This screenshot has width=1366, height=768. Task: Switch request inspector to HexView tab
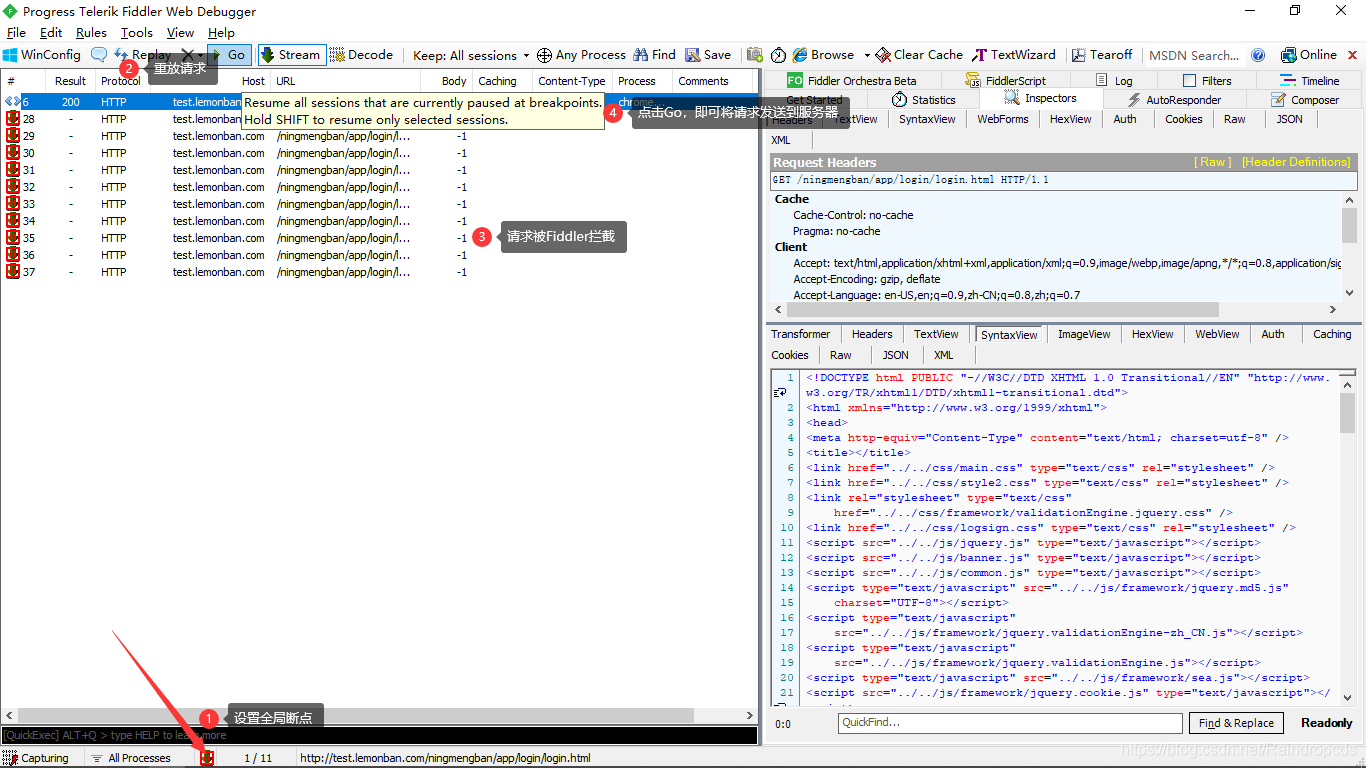click(1070, 119)
